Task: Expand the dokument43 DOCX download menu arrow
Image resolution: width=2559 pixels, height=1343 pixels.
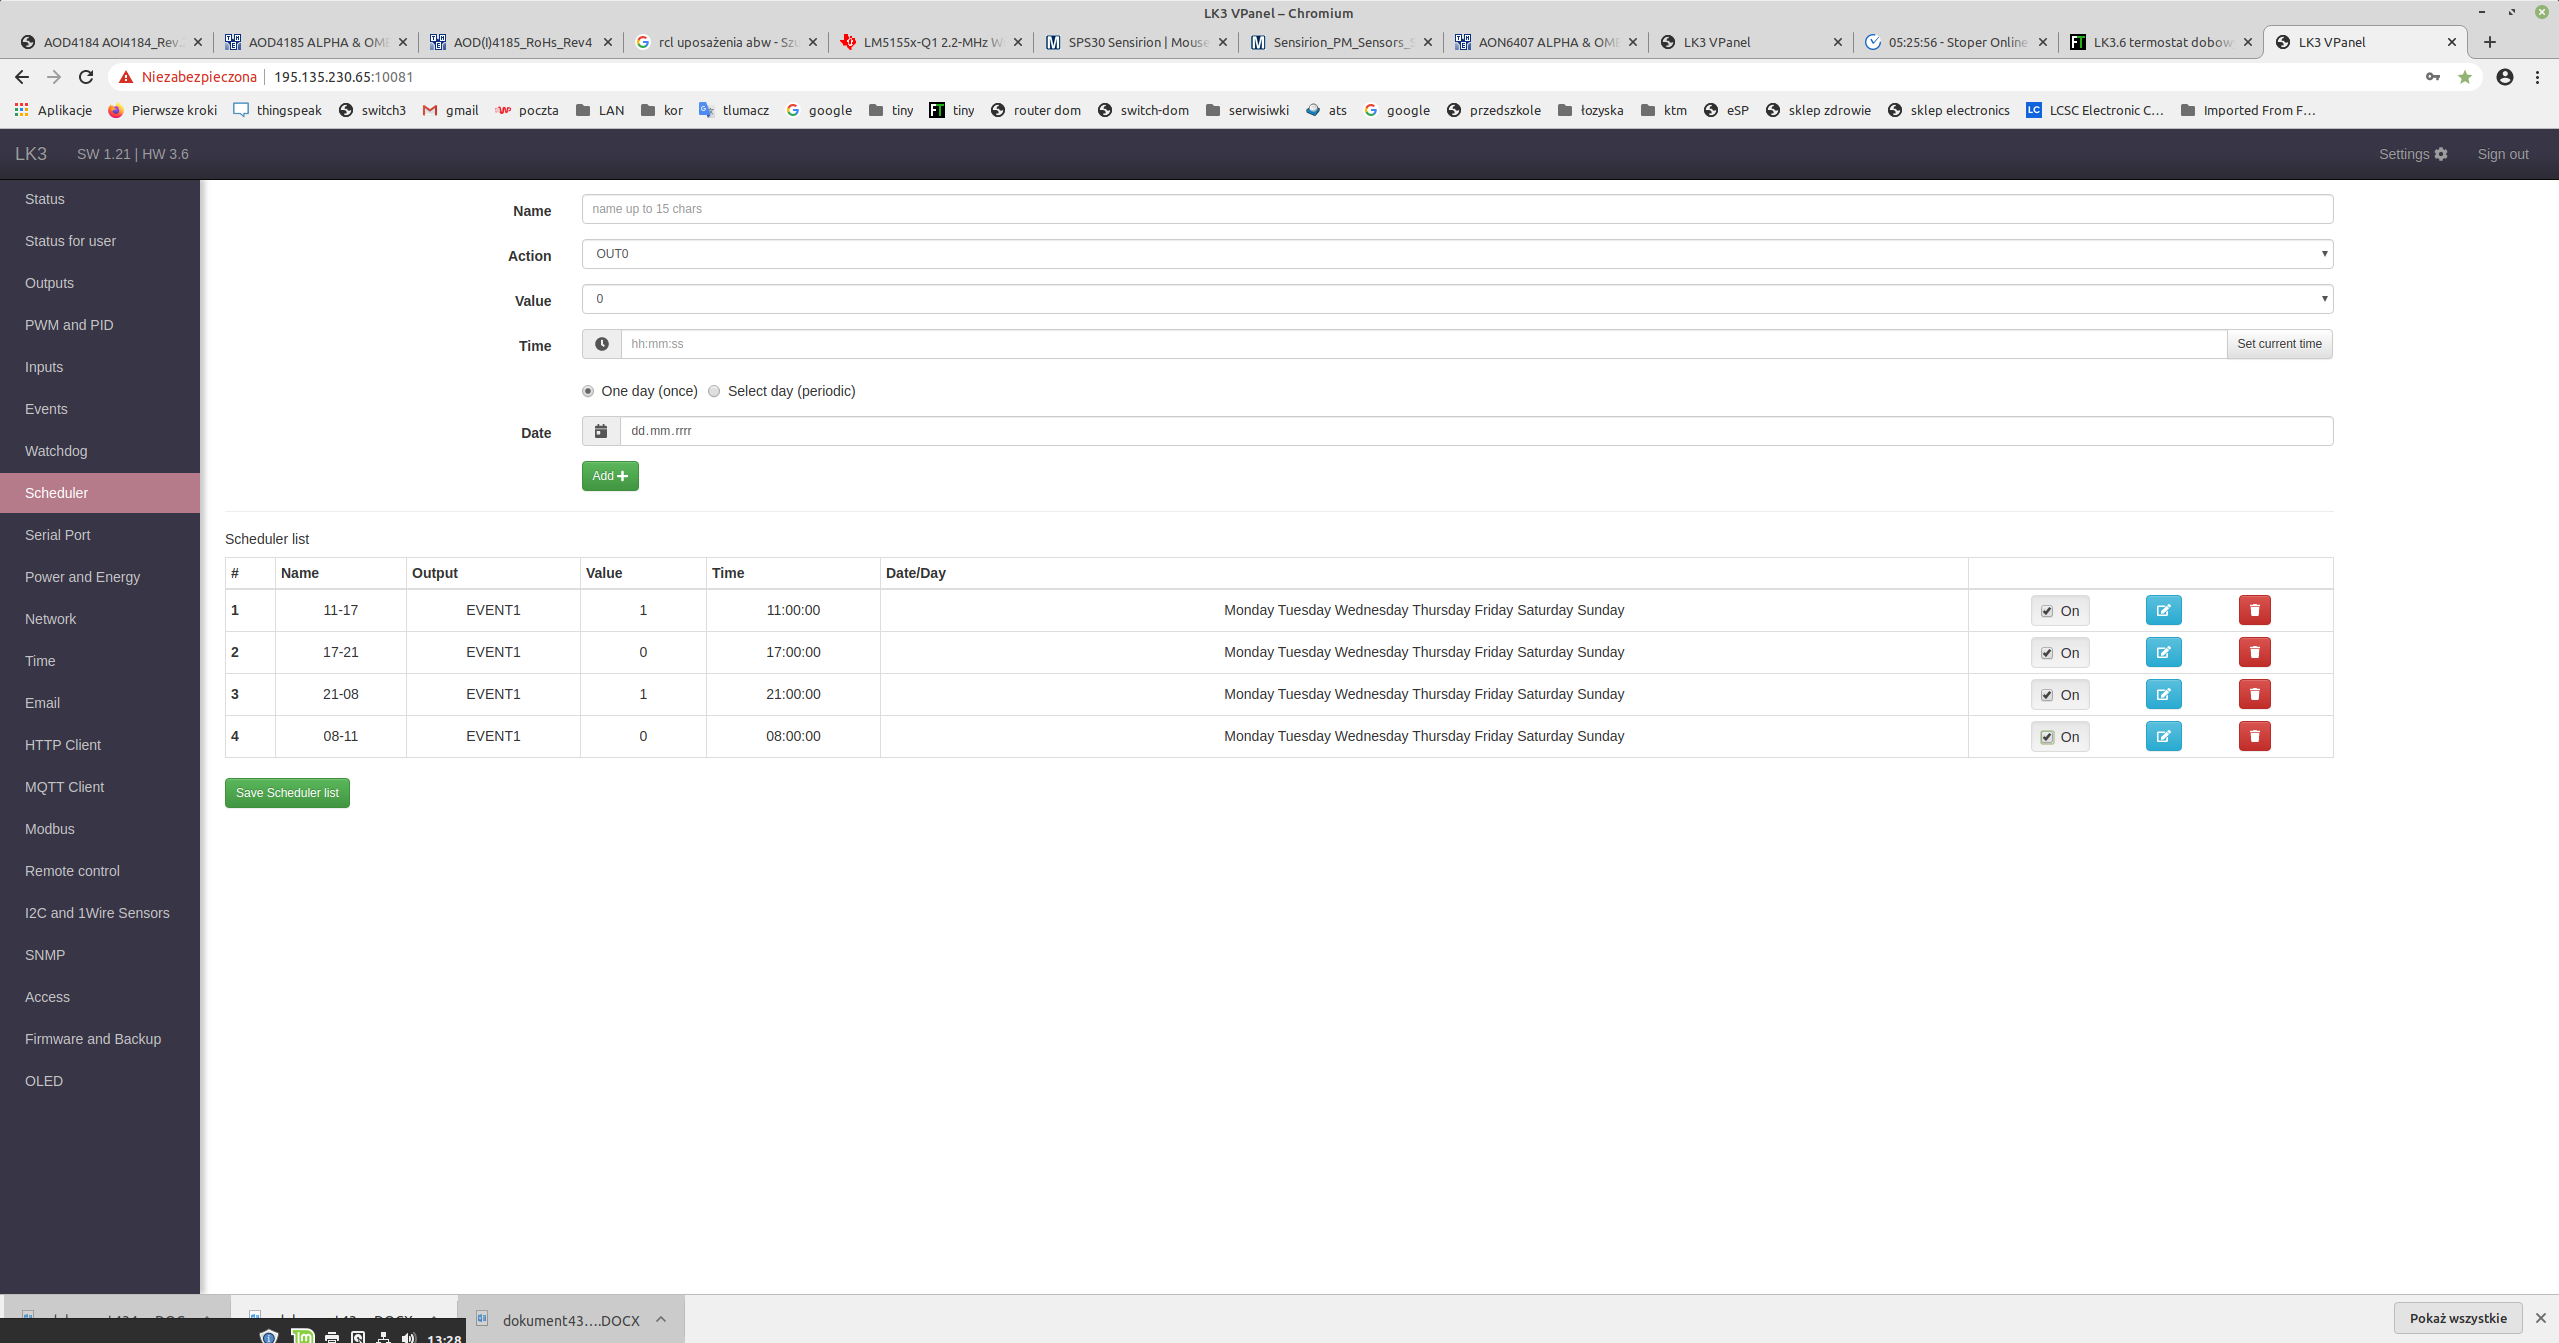Action: (x=661, y=1319)
